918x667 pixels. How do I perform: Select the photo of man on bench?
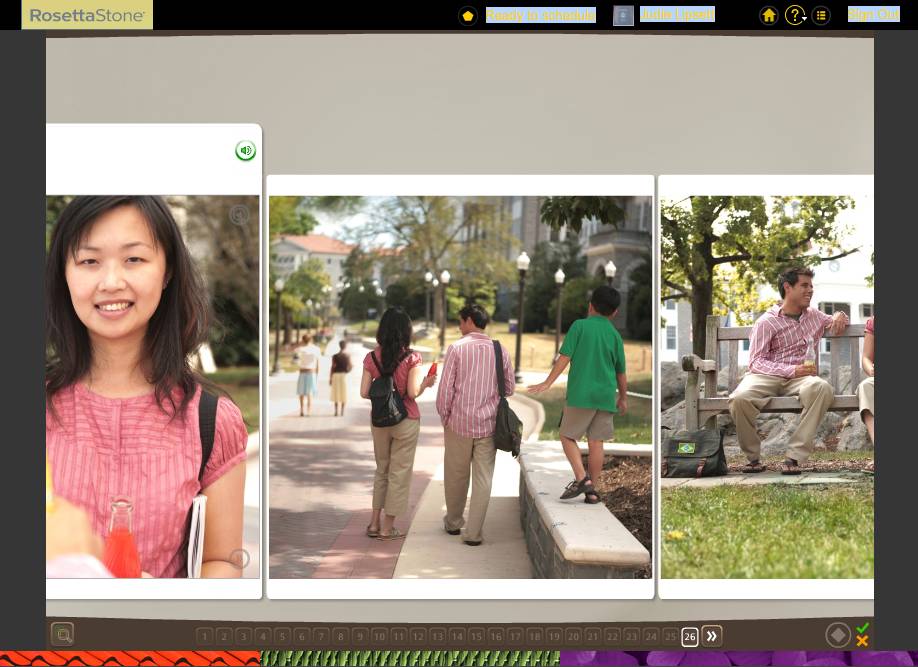[767, 387]
